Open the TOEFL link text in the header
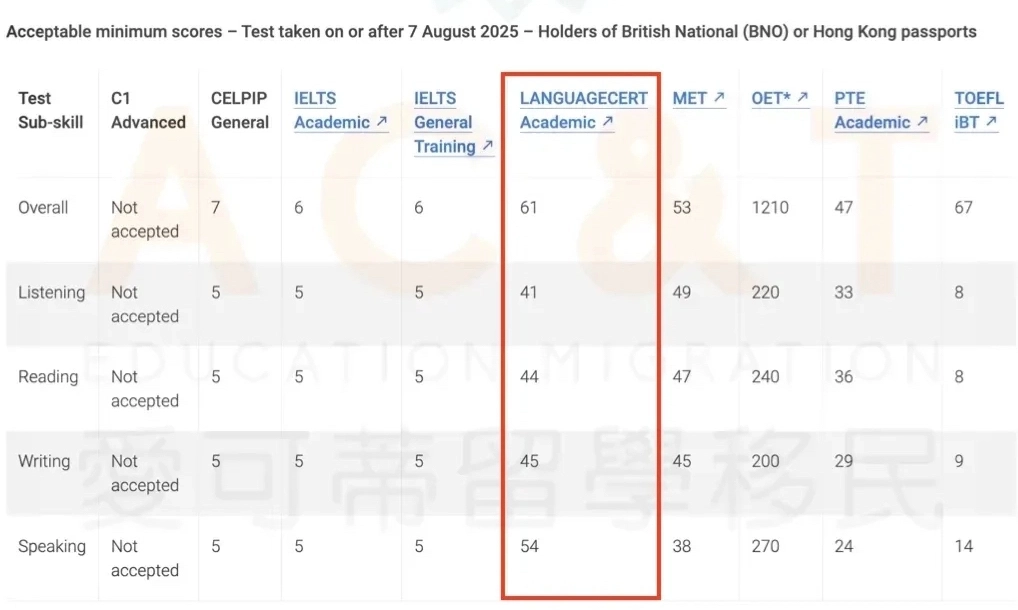The height and width of the screenshot is (610, 1018). (x=978, y=98)
